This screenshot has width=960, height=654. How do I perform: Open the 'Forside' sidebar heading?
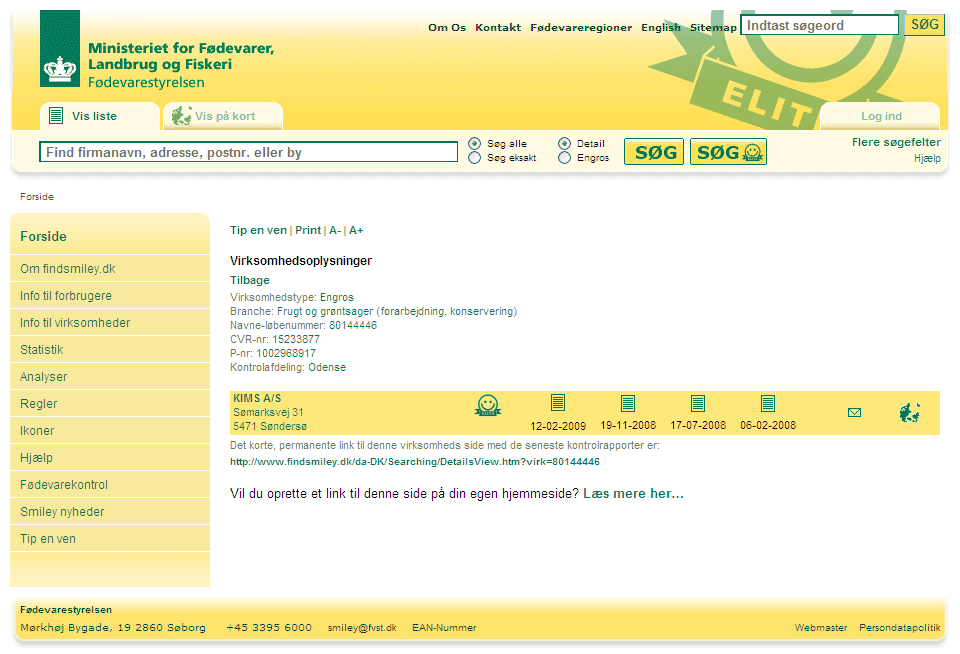point(43,236)
